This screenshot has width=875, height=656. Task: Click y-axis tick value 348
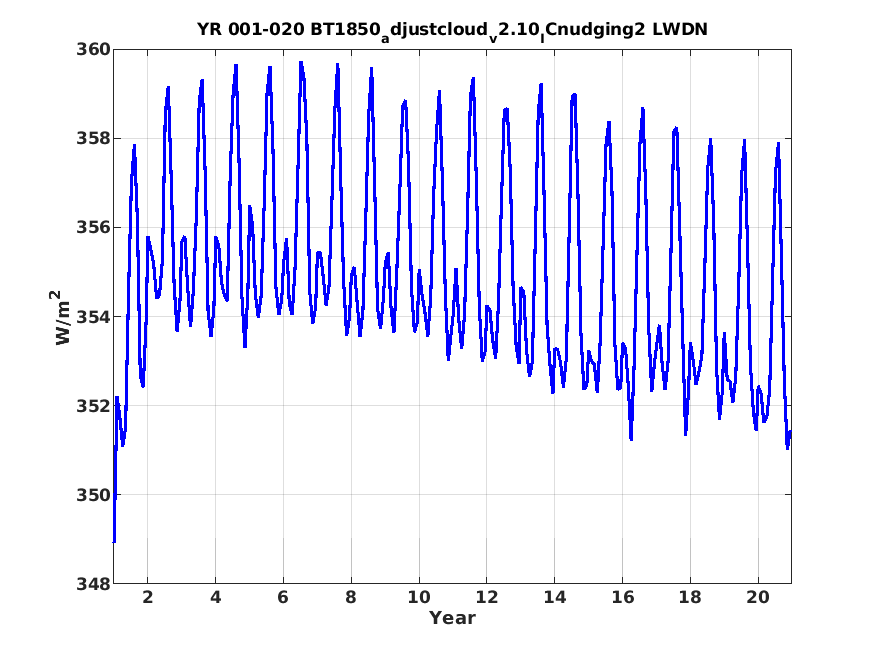pos(93,584)
